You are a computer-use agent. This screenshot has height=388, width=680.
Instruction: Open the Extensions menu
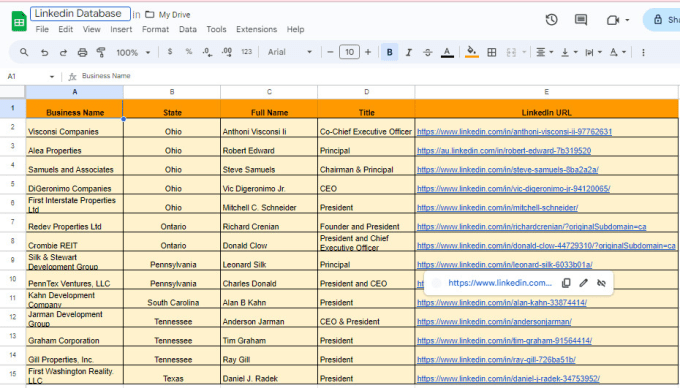click(256, 29)
